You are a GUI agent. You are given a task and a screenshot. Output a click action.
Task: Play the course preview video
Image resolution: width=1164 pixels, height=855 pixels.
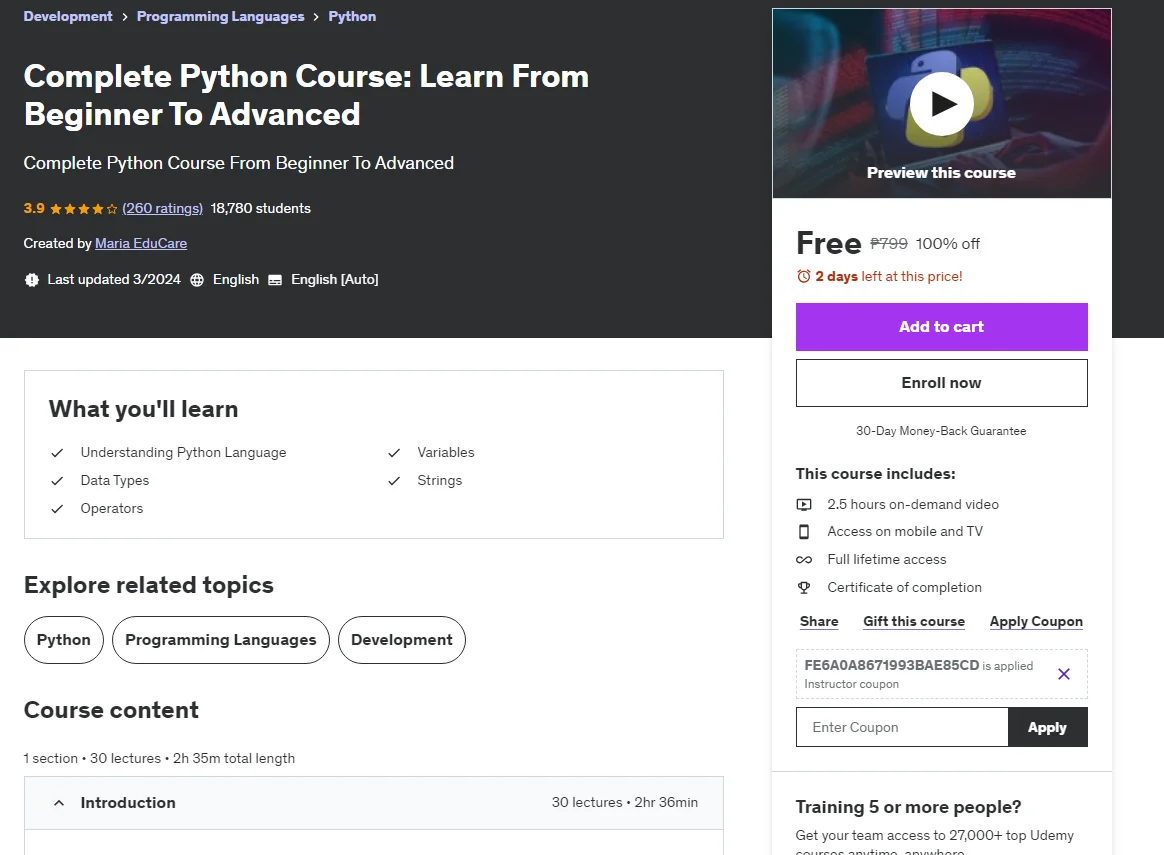pyautogui.click(x=941, y=104)
